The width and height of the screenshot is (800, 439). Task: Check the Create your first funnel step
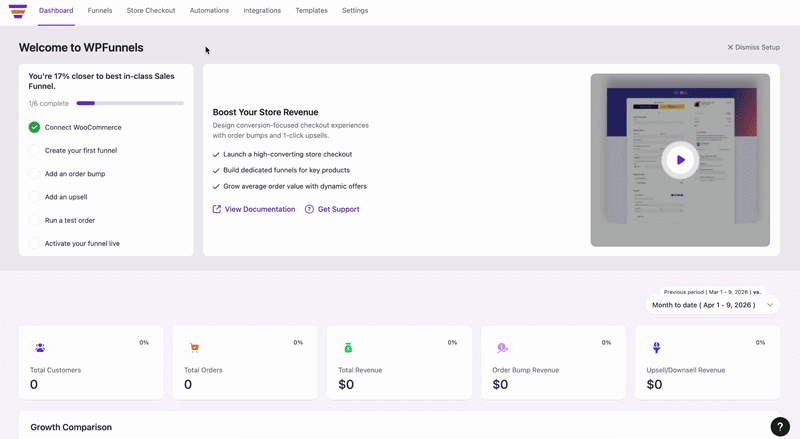pyautogui.click(x=35, y=150)
